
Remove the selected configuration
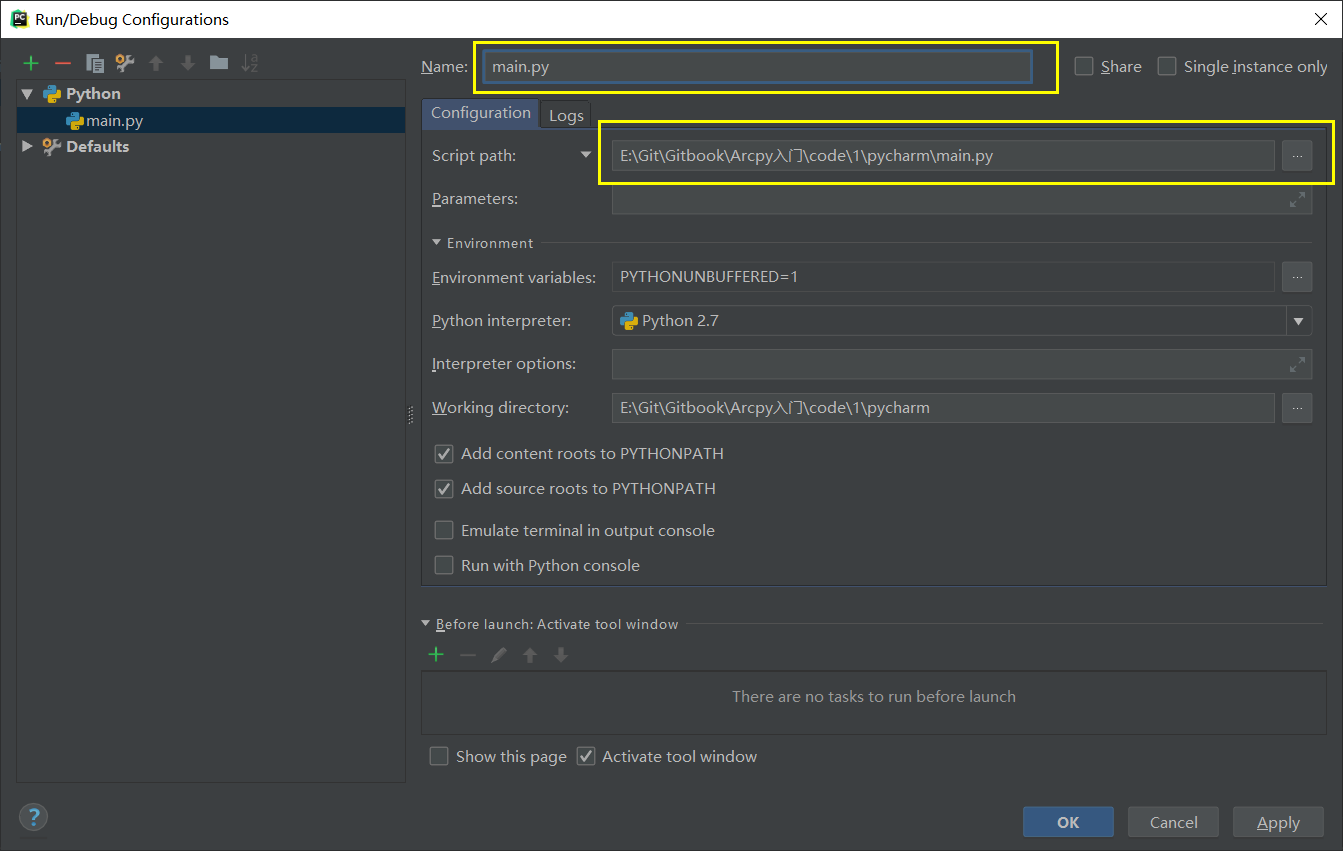[x=63, y=63]
